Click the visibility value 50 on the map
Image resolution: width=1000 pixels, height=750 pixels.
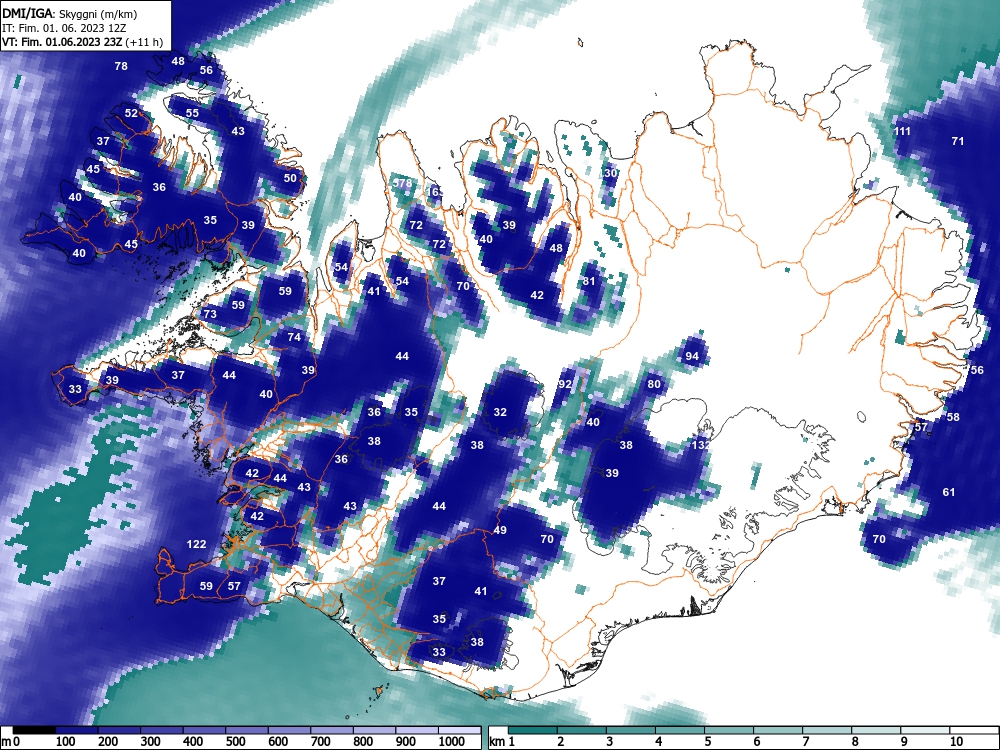[290, 178]
